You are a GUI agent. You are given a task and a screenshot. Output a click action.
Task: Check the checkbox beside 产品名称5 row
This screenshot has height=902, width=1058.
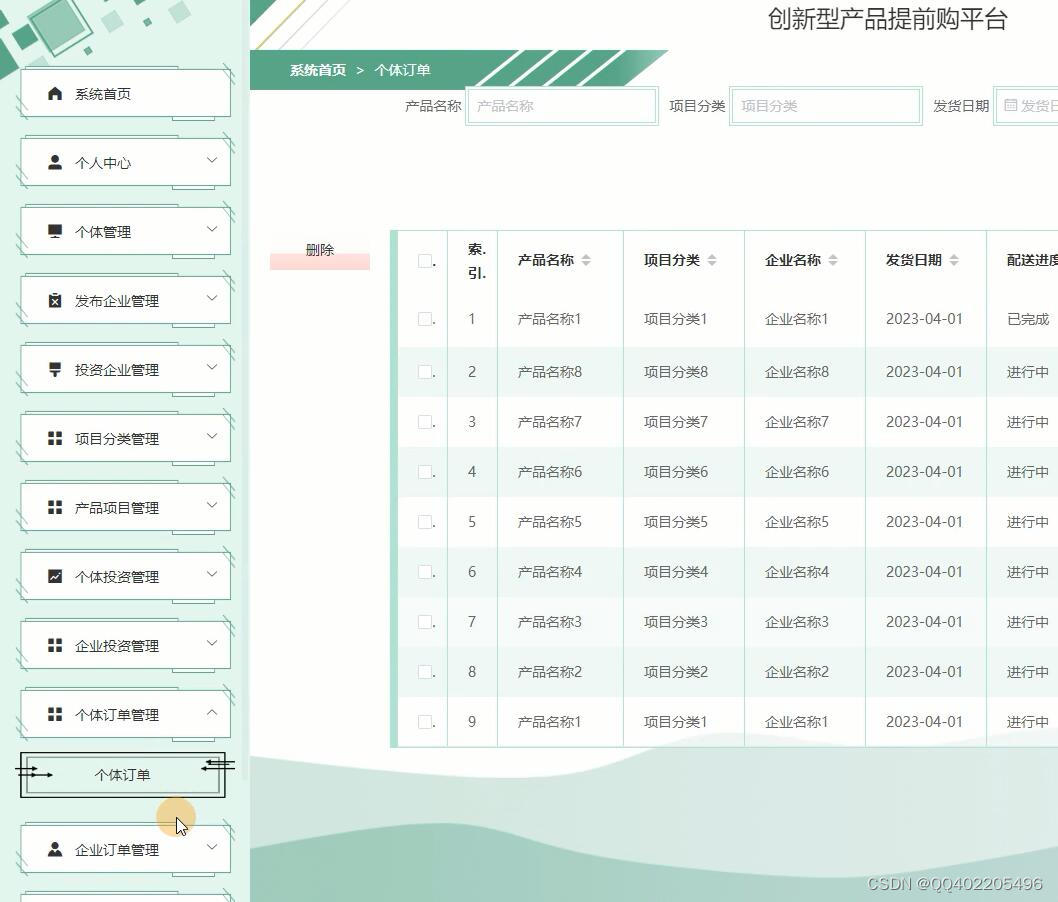(x=423, y=521)
